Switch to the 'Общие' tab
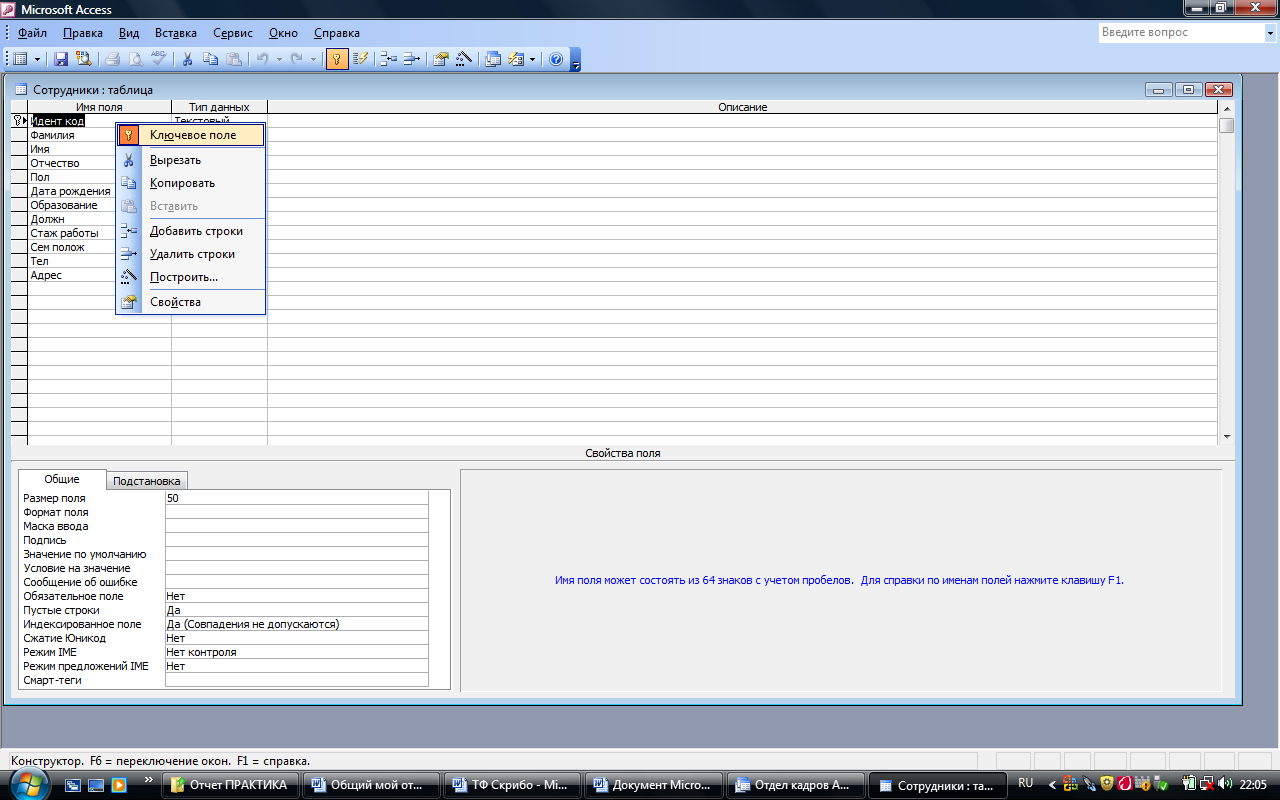Viewport: 1280px width, 800px height. click(x=62, y=479)
